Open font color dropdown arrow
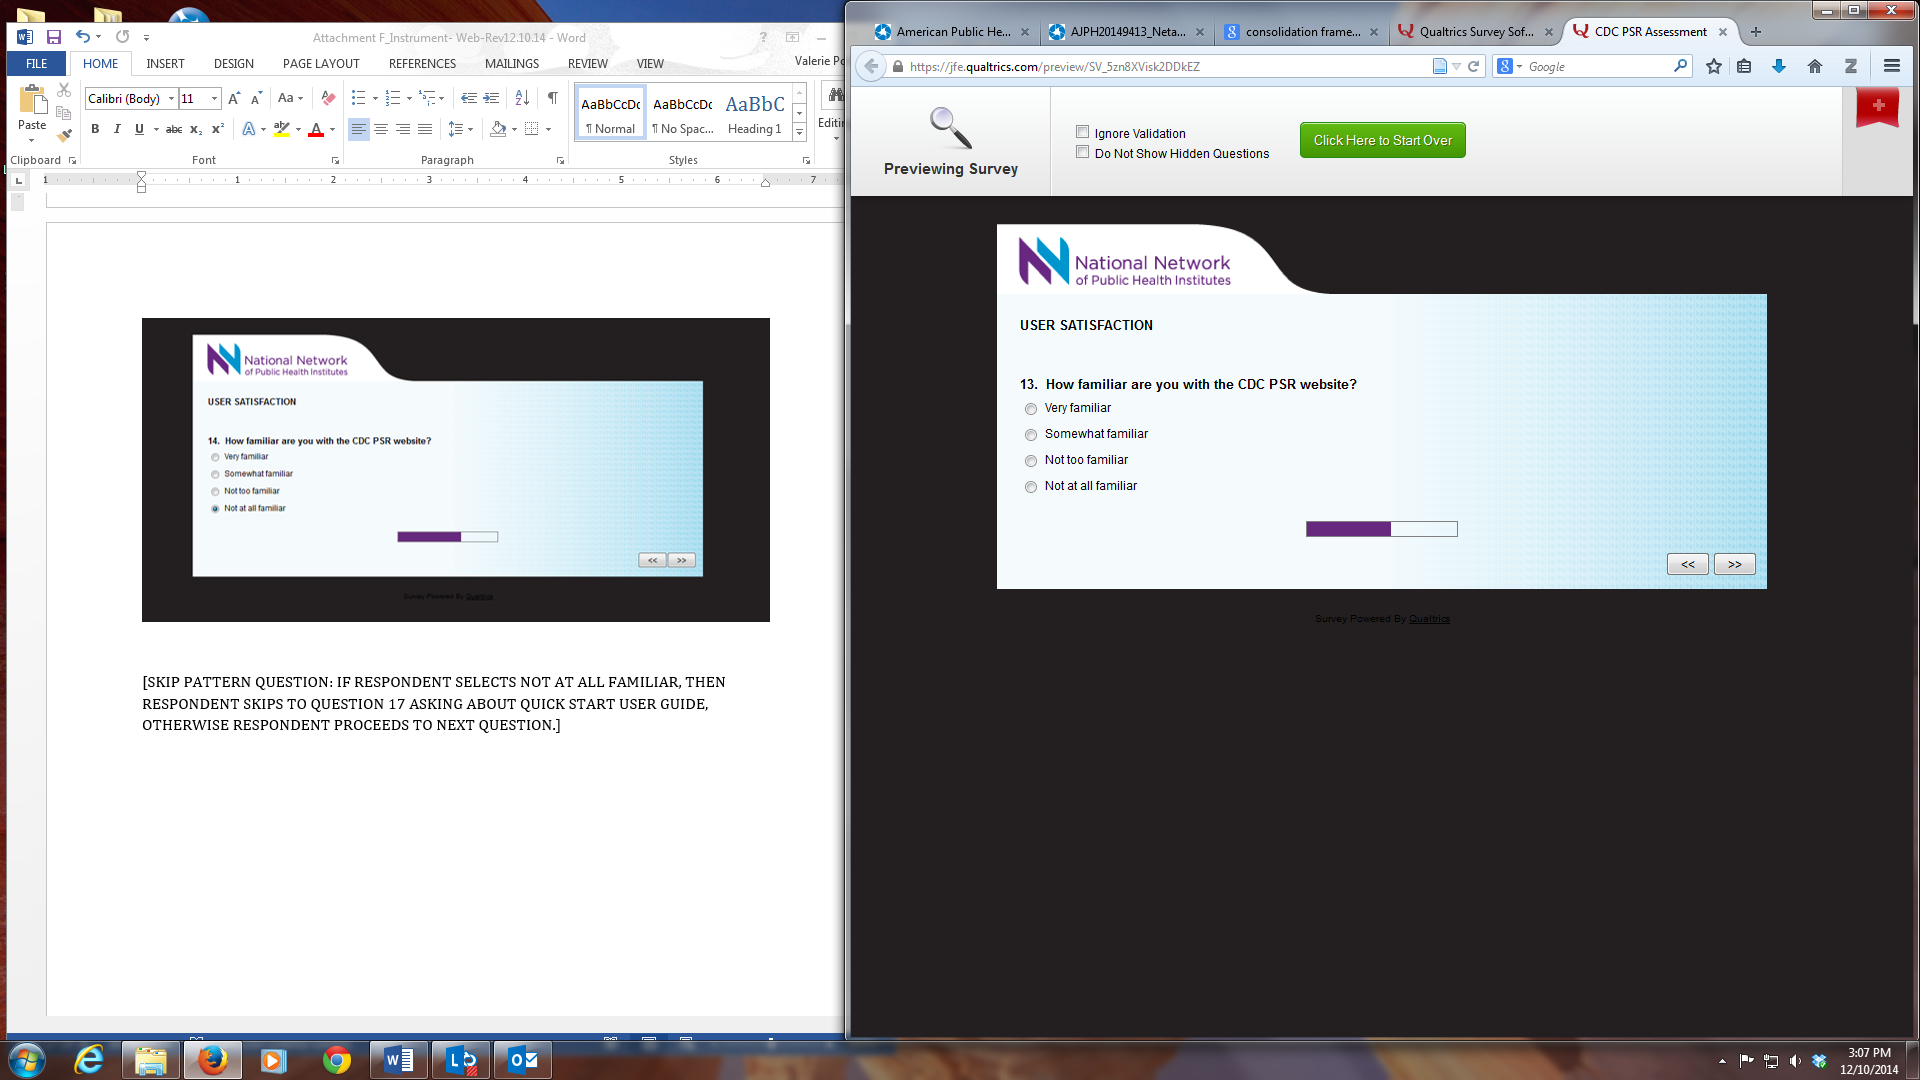The width and height of the screenshot is (1920, 1080). [x=332, y=129]
